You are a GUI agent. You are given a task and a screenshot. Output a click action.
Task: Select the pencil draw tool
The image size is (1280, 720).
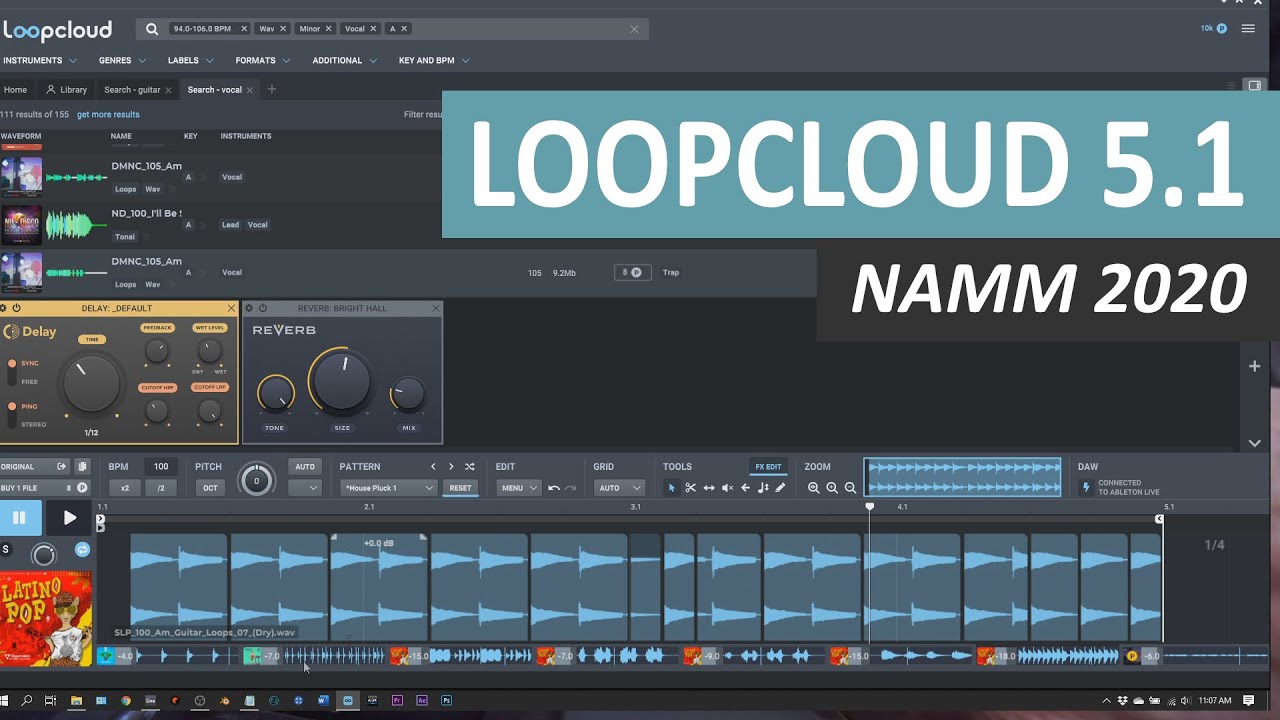(x=781, y=488)
